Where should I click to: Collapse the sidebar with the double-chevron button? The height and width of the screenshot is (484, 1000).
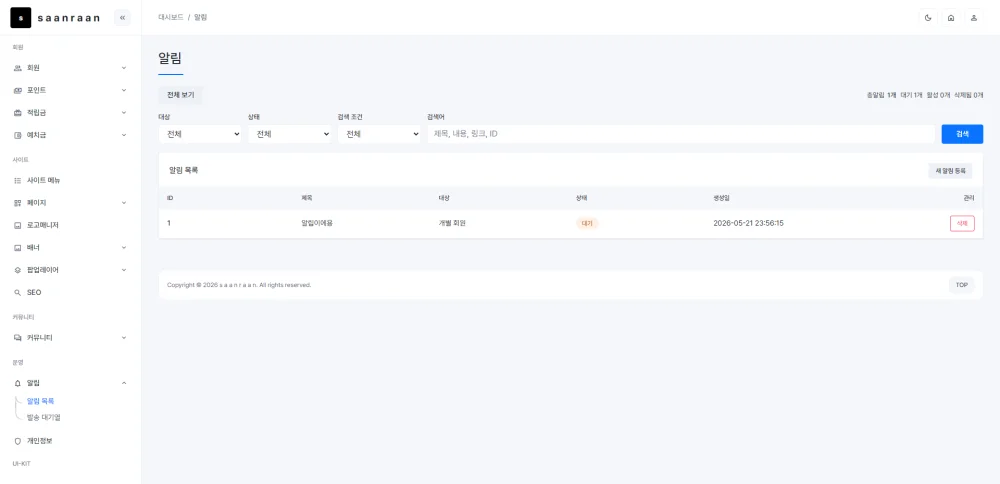pyautogui.click(x=122, y=18)
